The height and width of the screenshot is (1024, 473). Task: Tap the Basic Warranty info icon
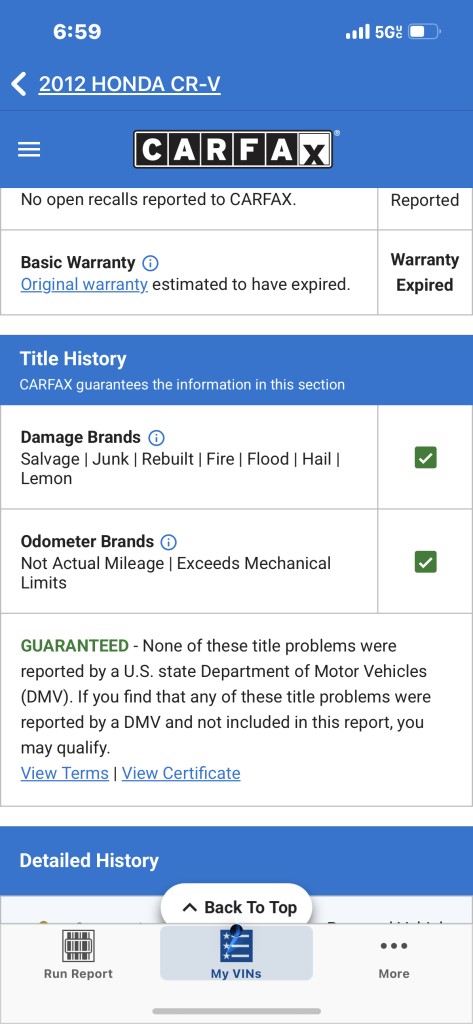click(150, 263)
